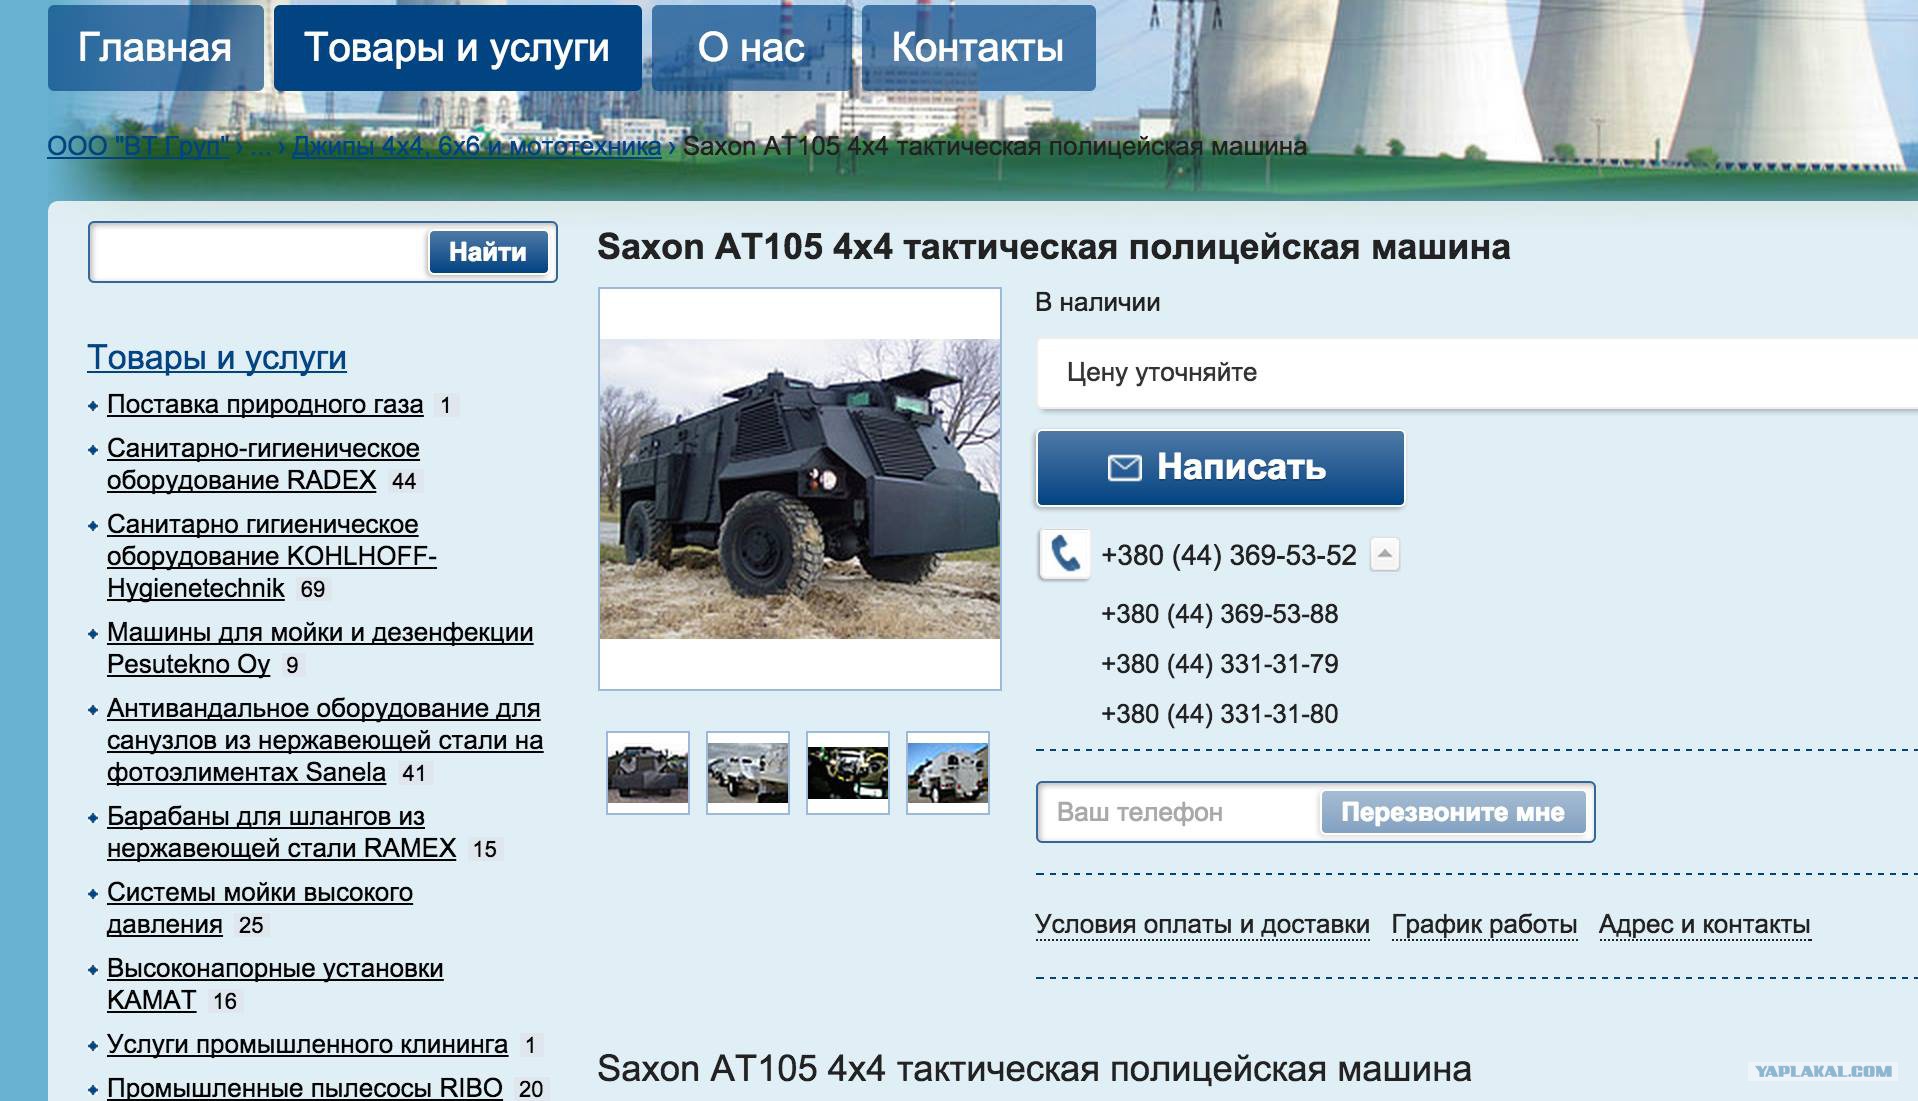Viewport: 1918px width, 1101px height.
Task: Click the Перезвоните мне callback button
Action: (1453, 812)
